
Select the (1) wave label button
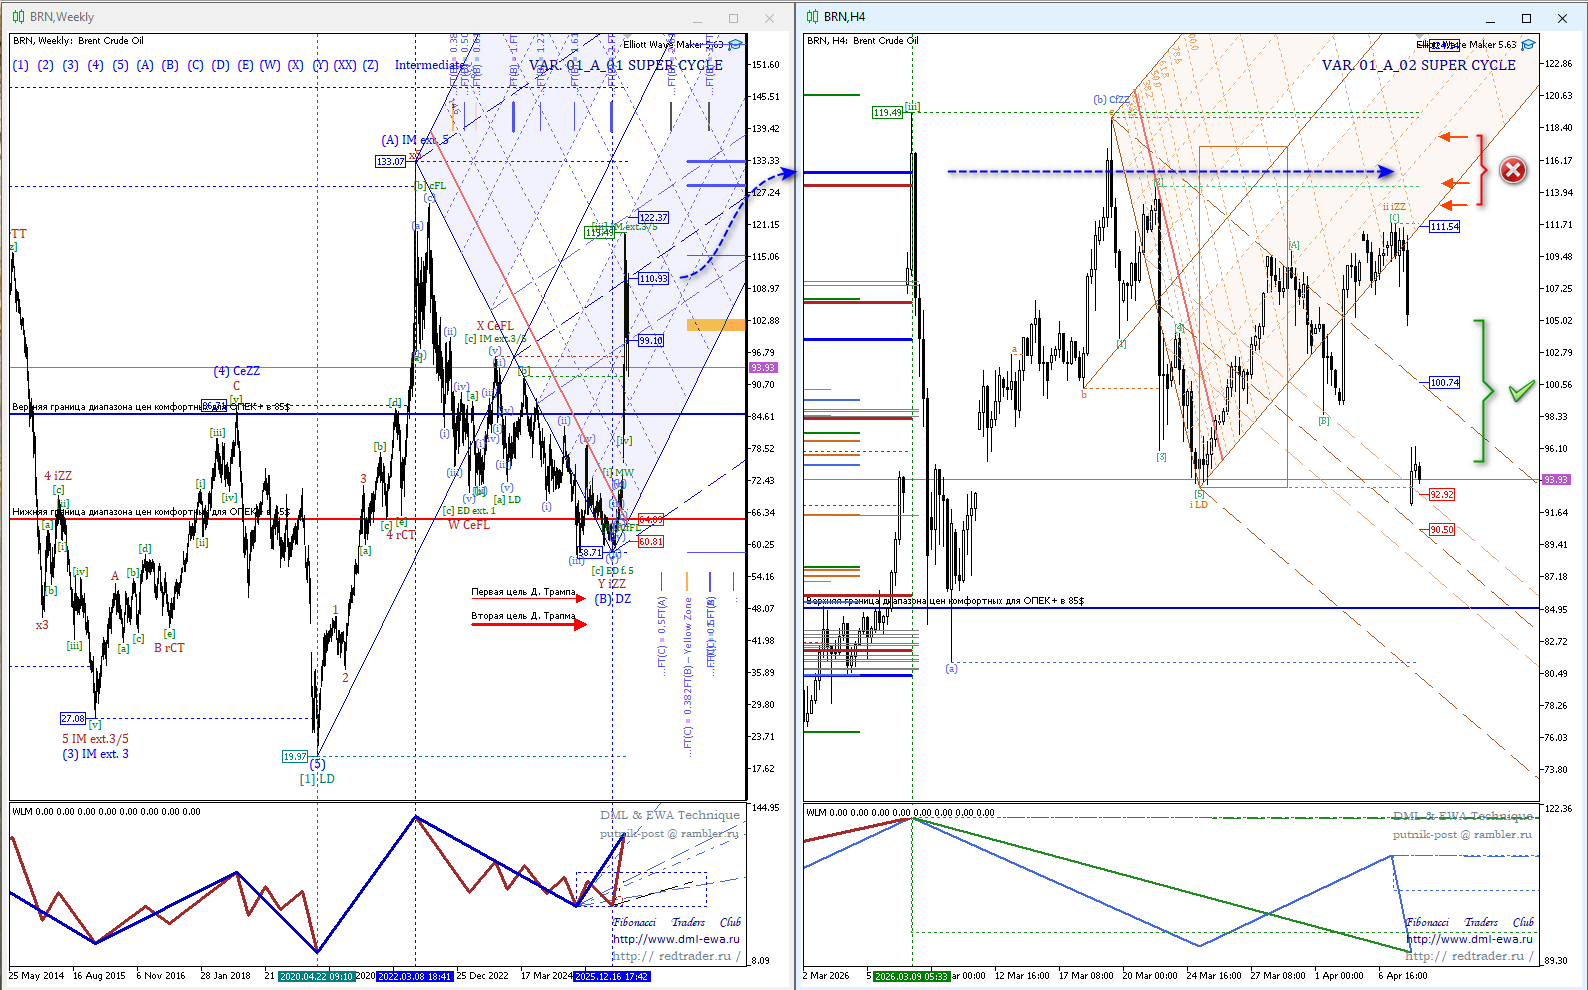click(x=21, y=65)
